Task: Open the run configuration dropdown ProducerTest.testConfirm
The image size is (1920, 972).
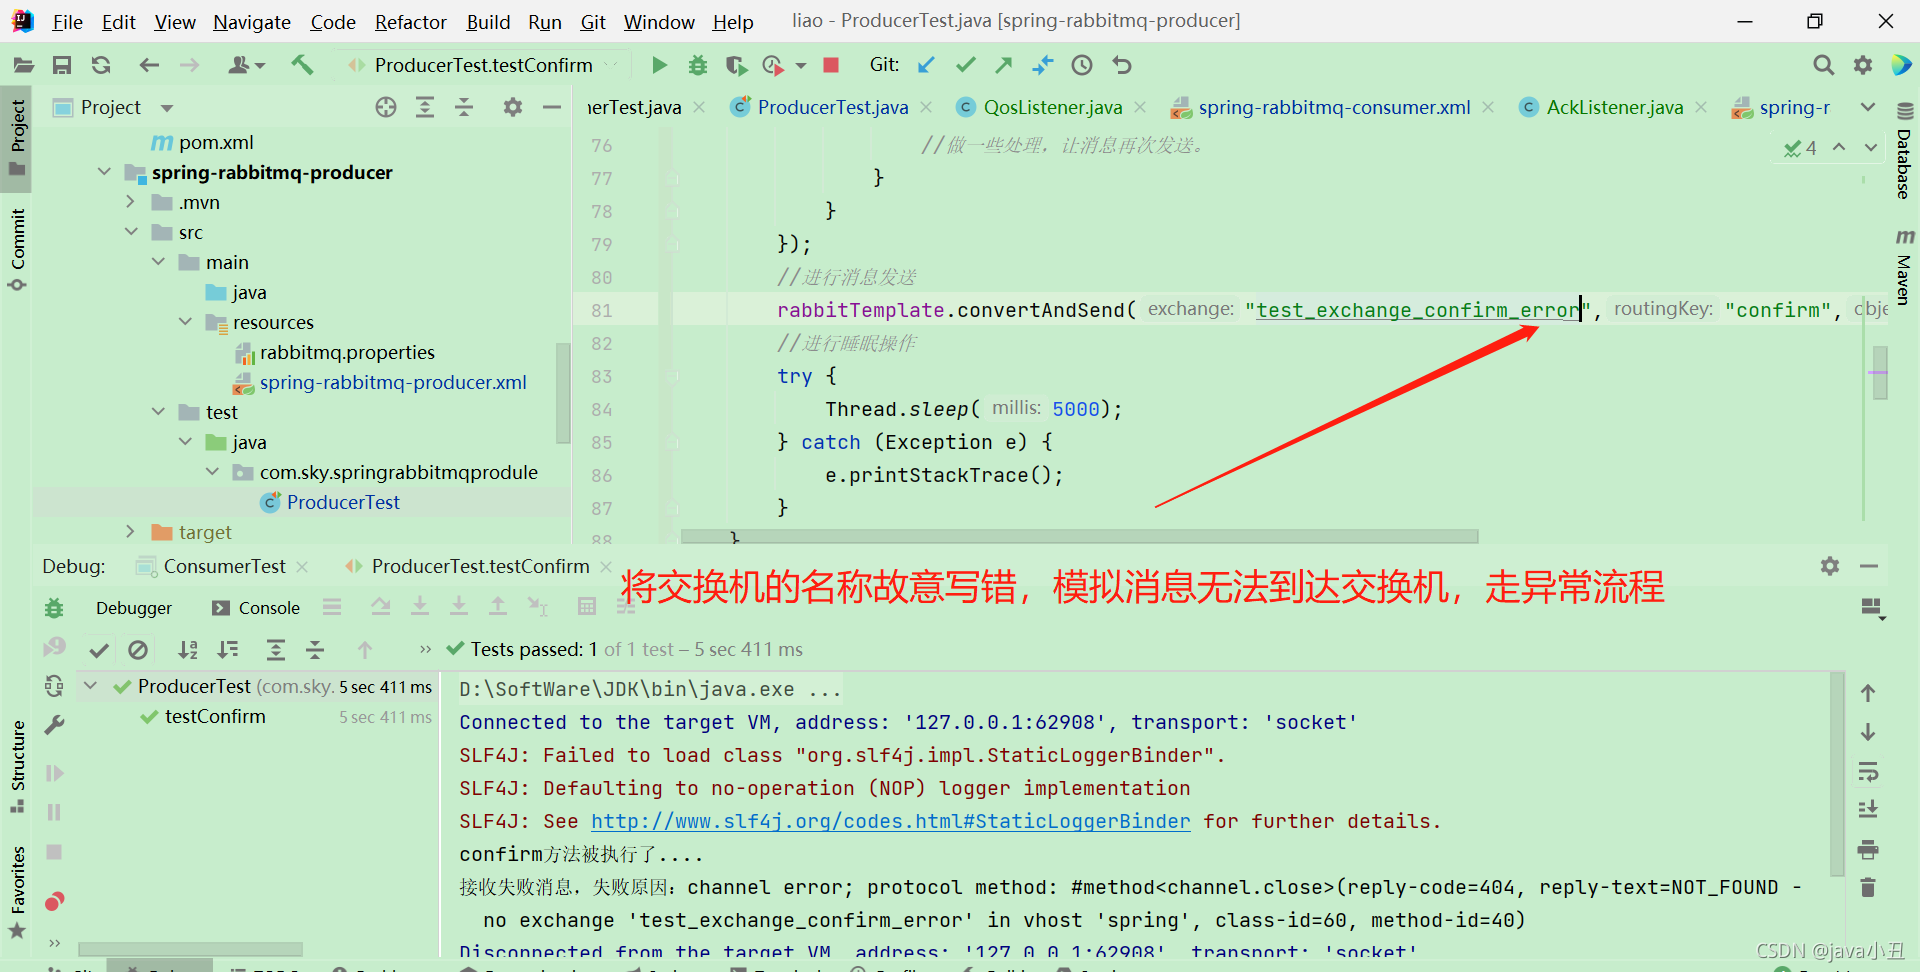Action: (483, 65)
